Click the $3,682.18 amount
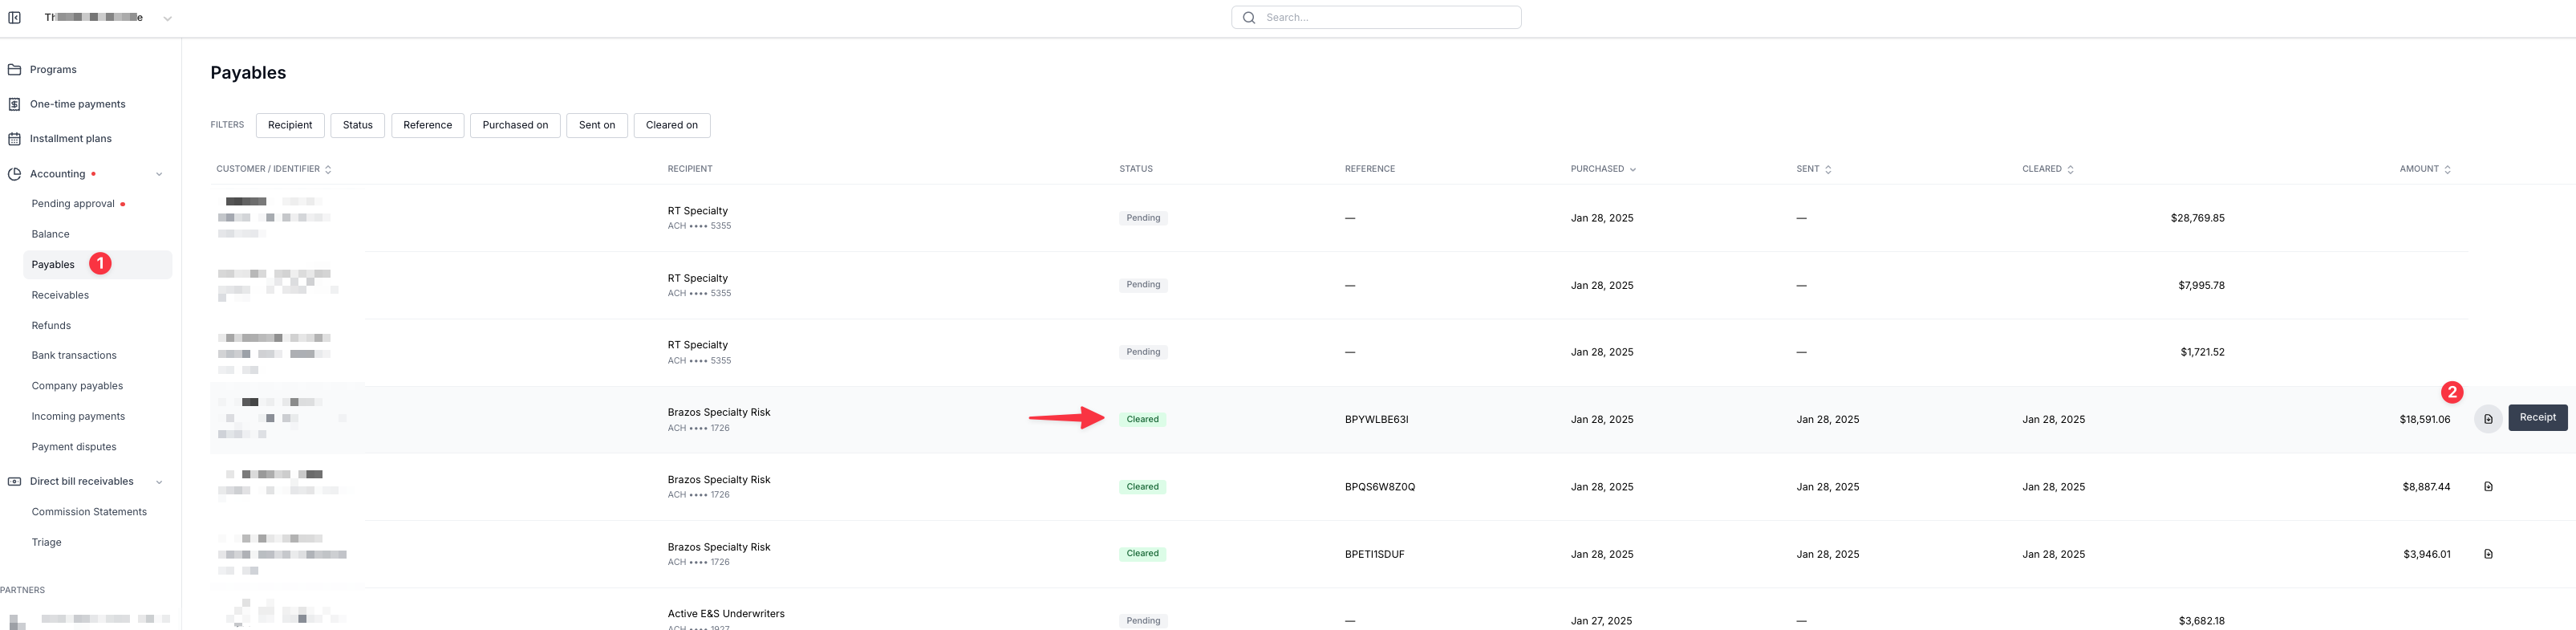 point(2201,621)
